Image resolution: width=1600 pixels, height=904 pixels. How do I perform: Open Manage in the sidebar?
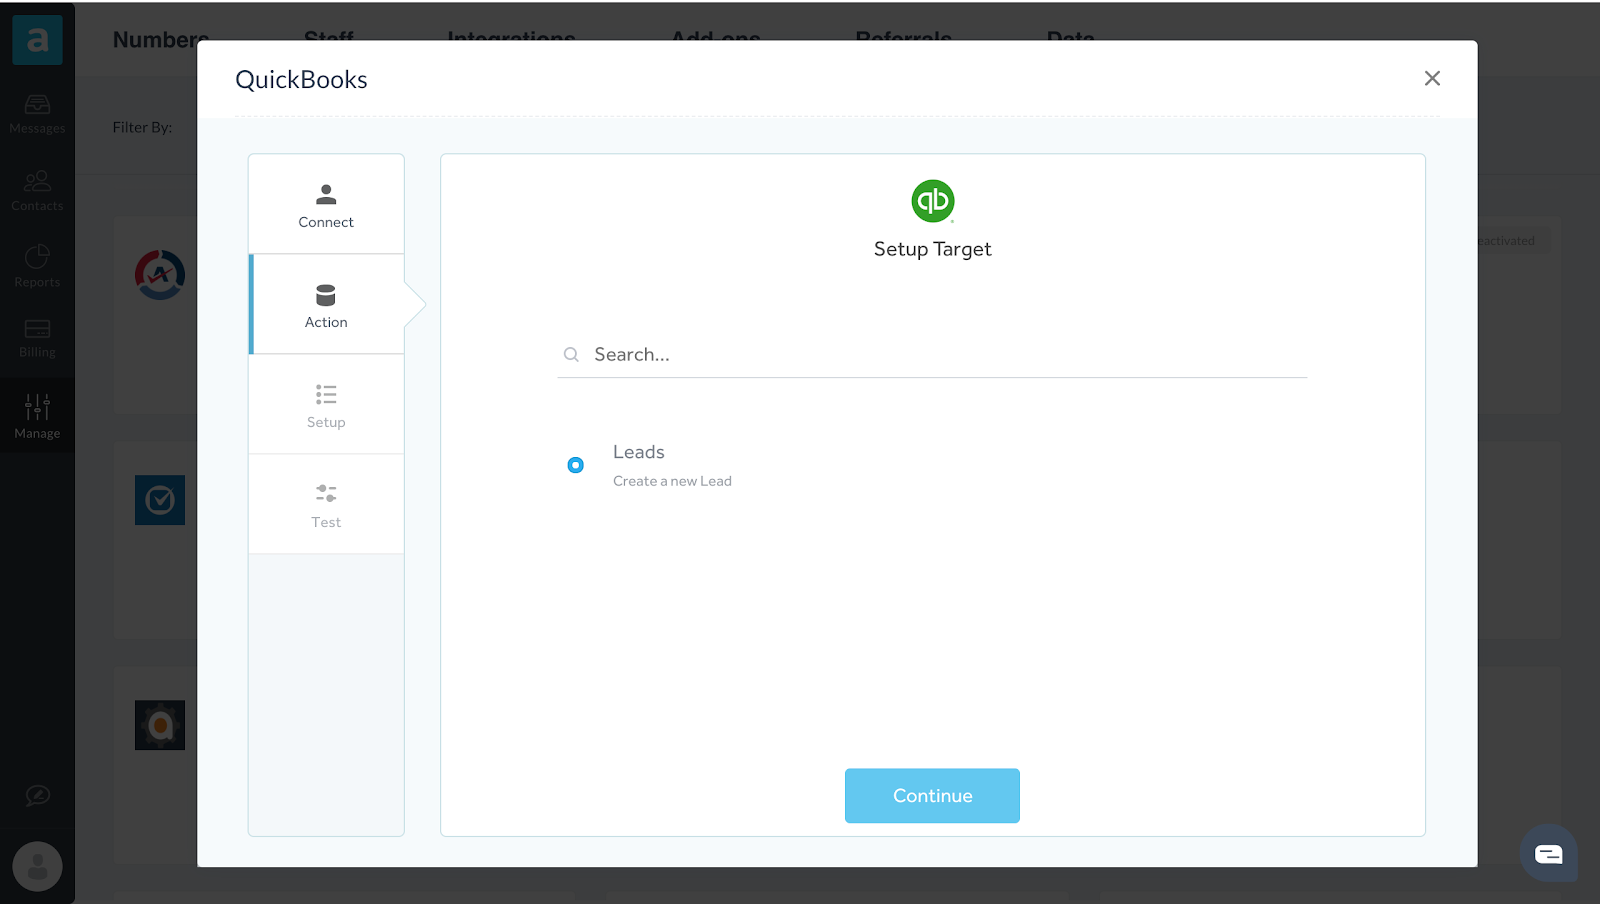37,417
